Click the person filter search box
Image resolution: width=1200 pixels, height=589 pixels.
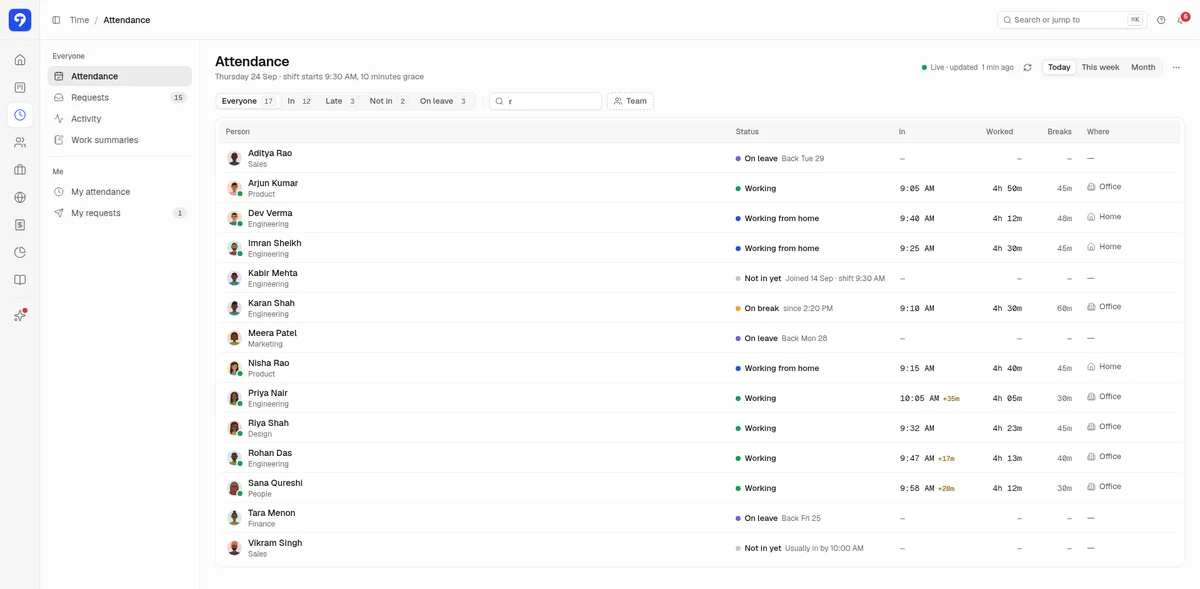point(546,101)
